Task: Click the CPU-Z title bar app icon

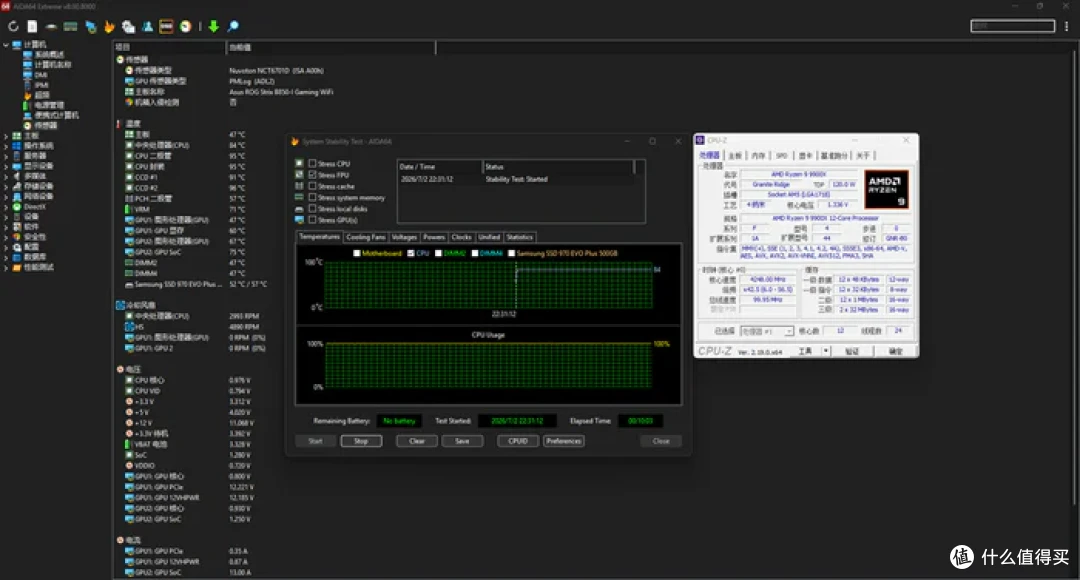Action: (700, 140)
